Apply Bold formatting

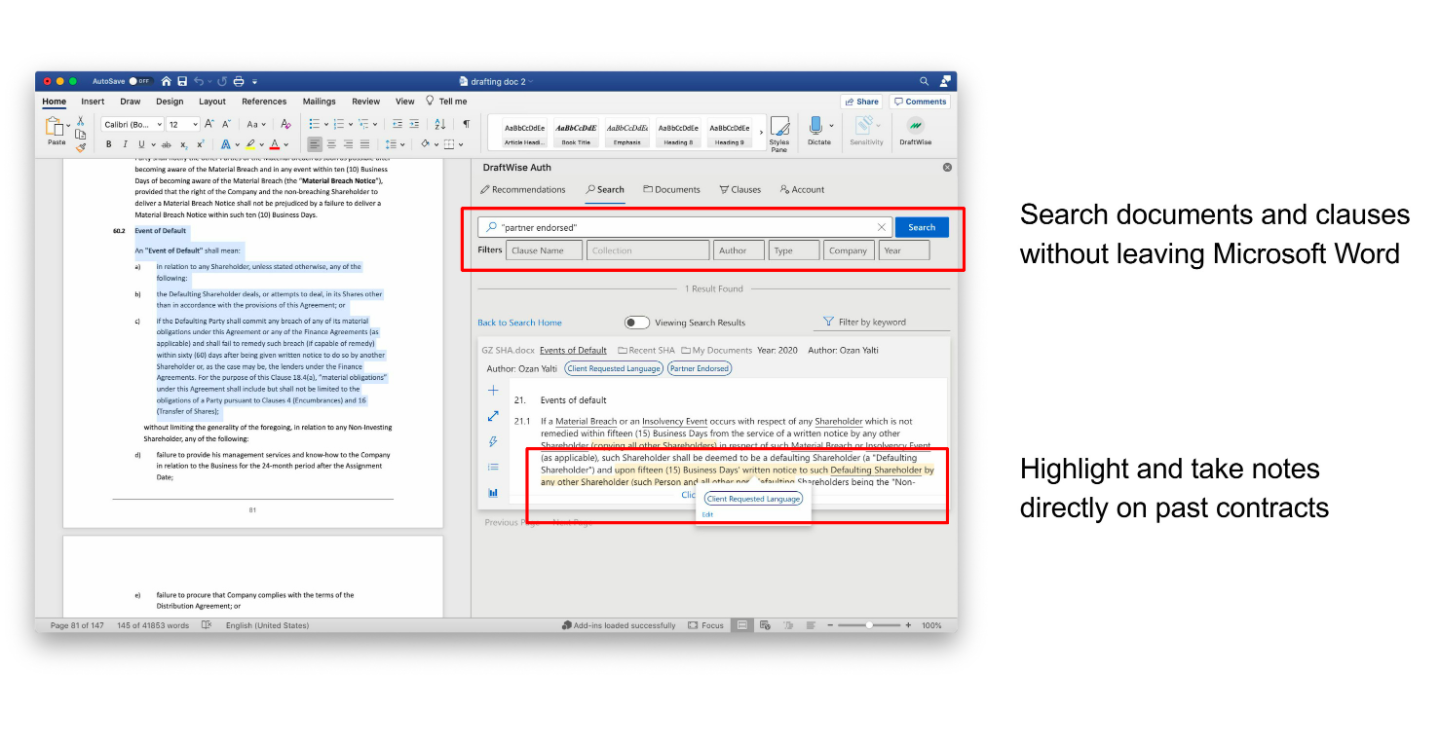pos(108,144)
